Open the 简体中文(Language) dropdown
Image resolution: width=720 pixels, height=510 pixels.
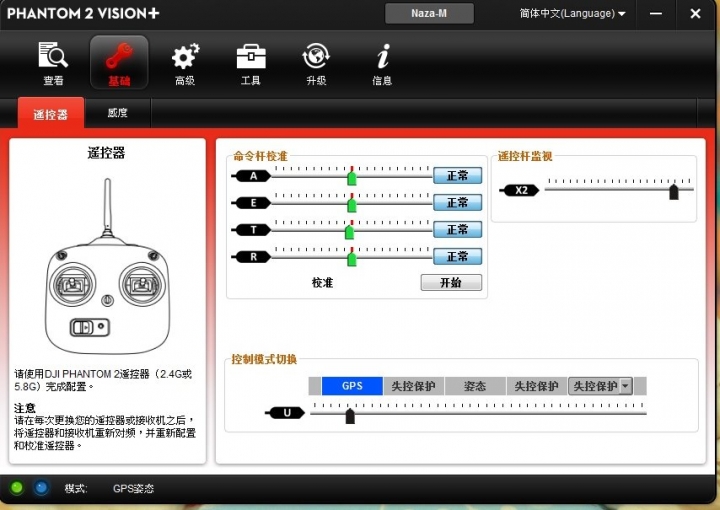pos(573,13)
